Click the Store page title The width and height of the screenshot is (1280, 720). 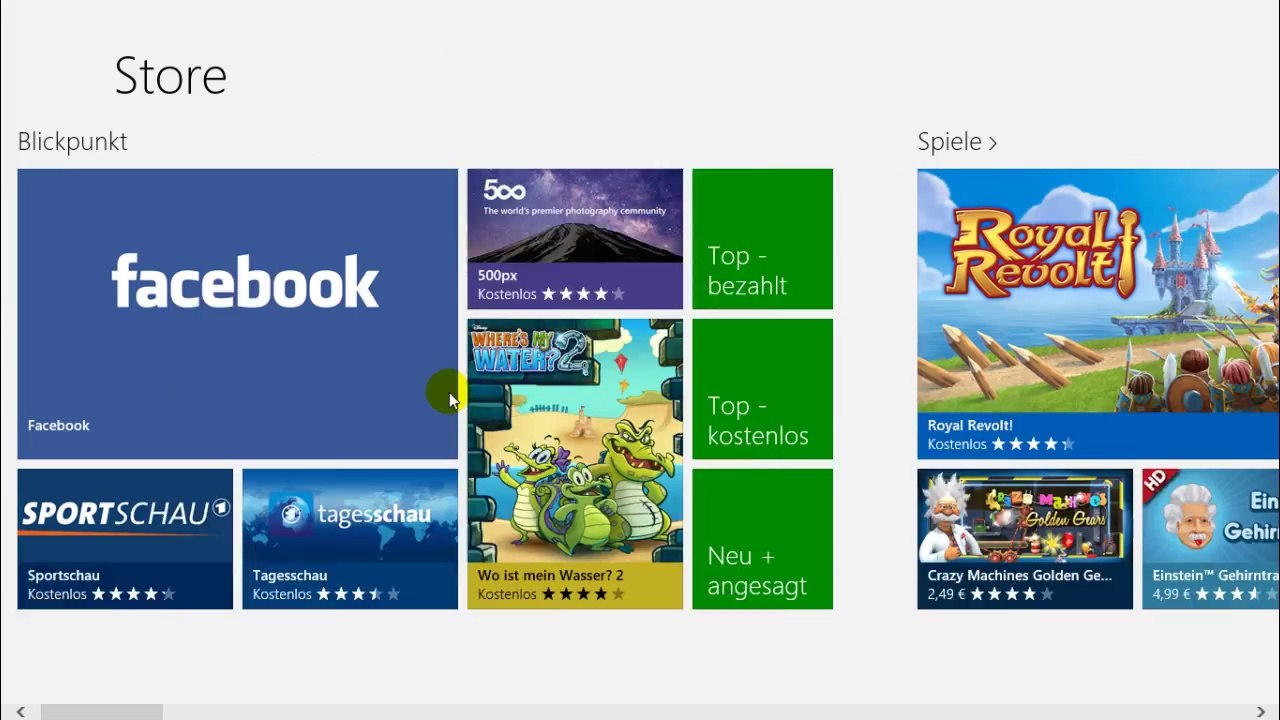171,76
